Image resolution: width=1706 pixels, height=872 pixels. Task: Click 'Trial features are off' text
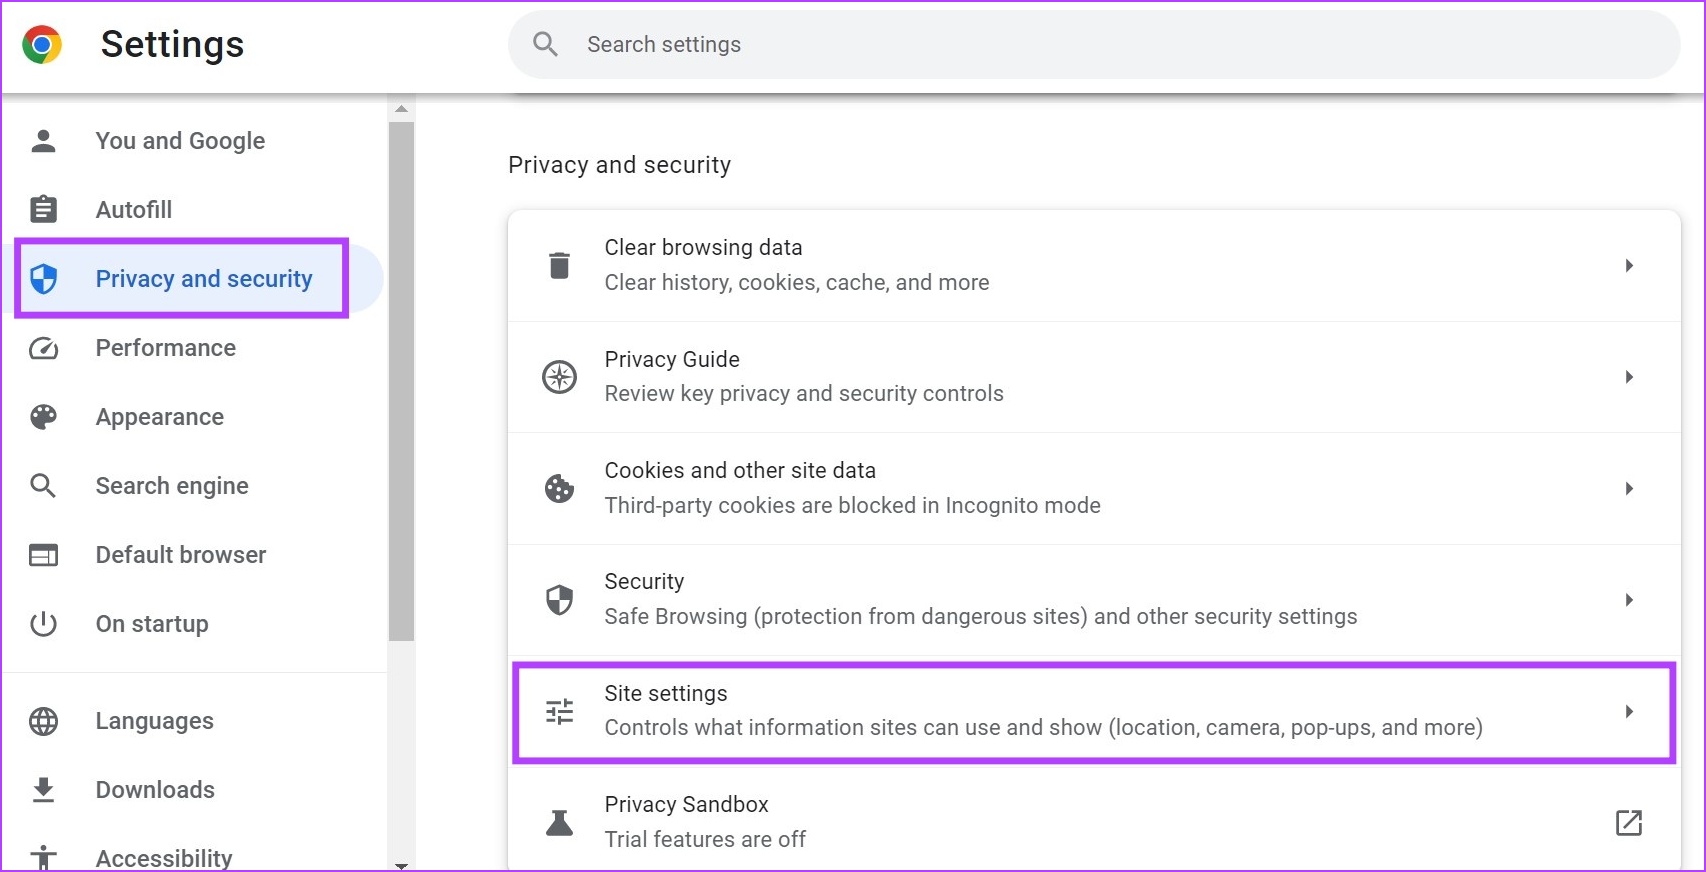pos(705,840)
